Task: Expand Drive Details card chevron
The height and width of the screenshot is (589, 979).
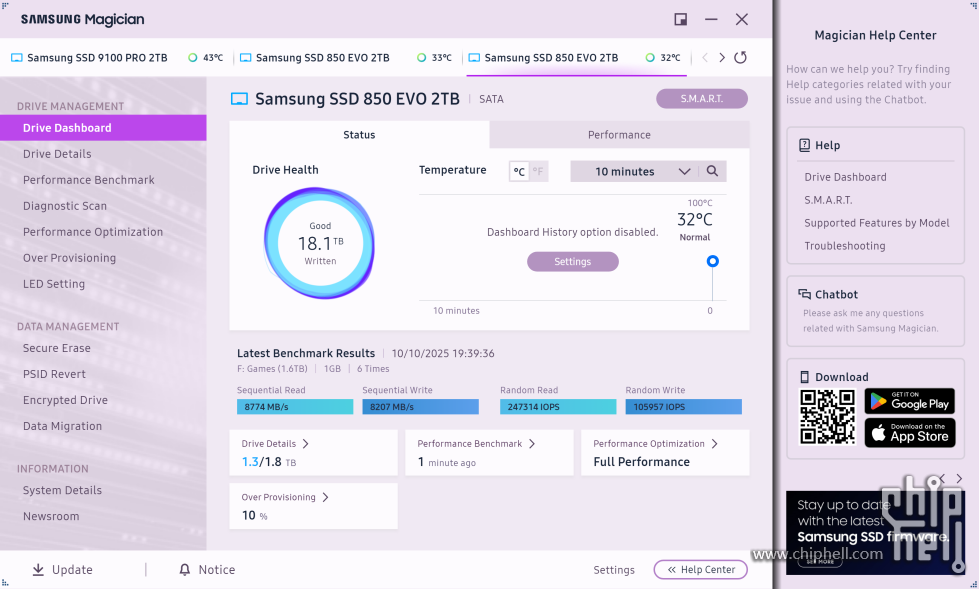Action: click(306, 444)
